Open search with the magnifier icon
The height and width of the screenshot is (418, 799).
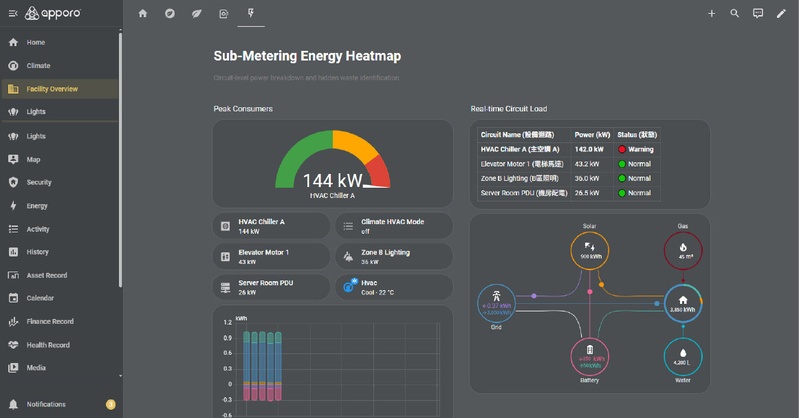(734, 14)
